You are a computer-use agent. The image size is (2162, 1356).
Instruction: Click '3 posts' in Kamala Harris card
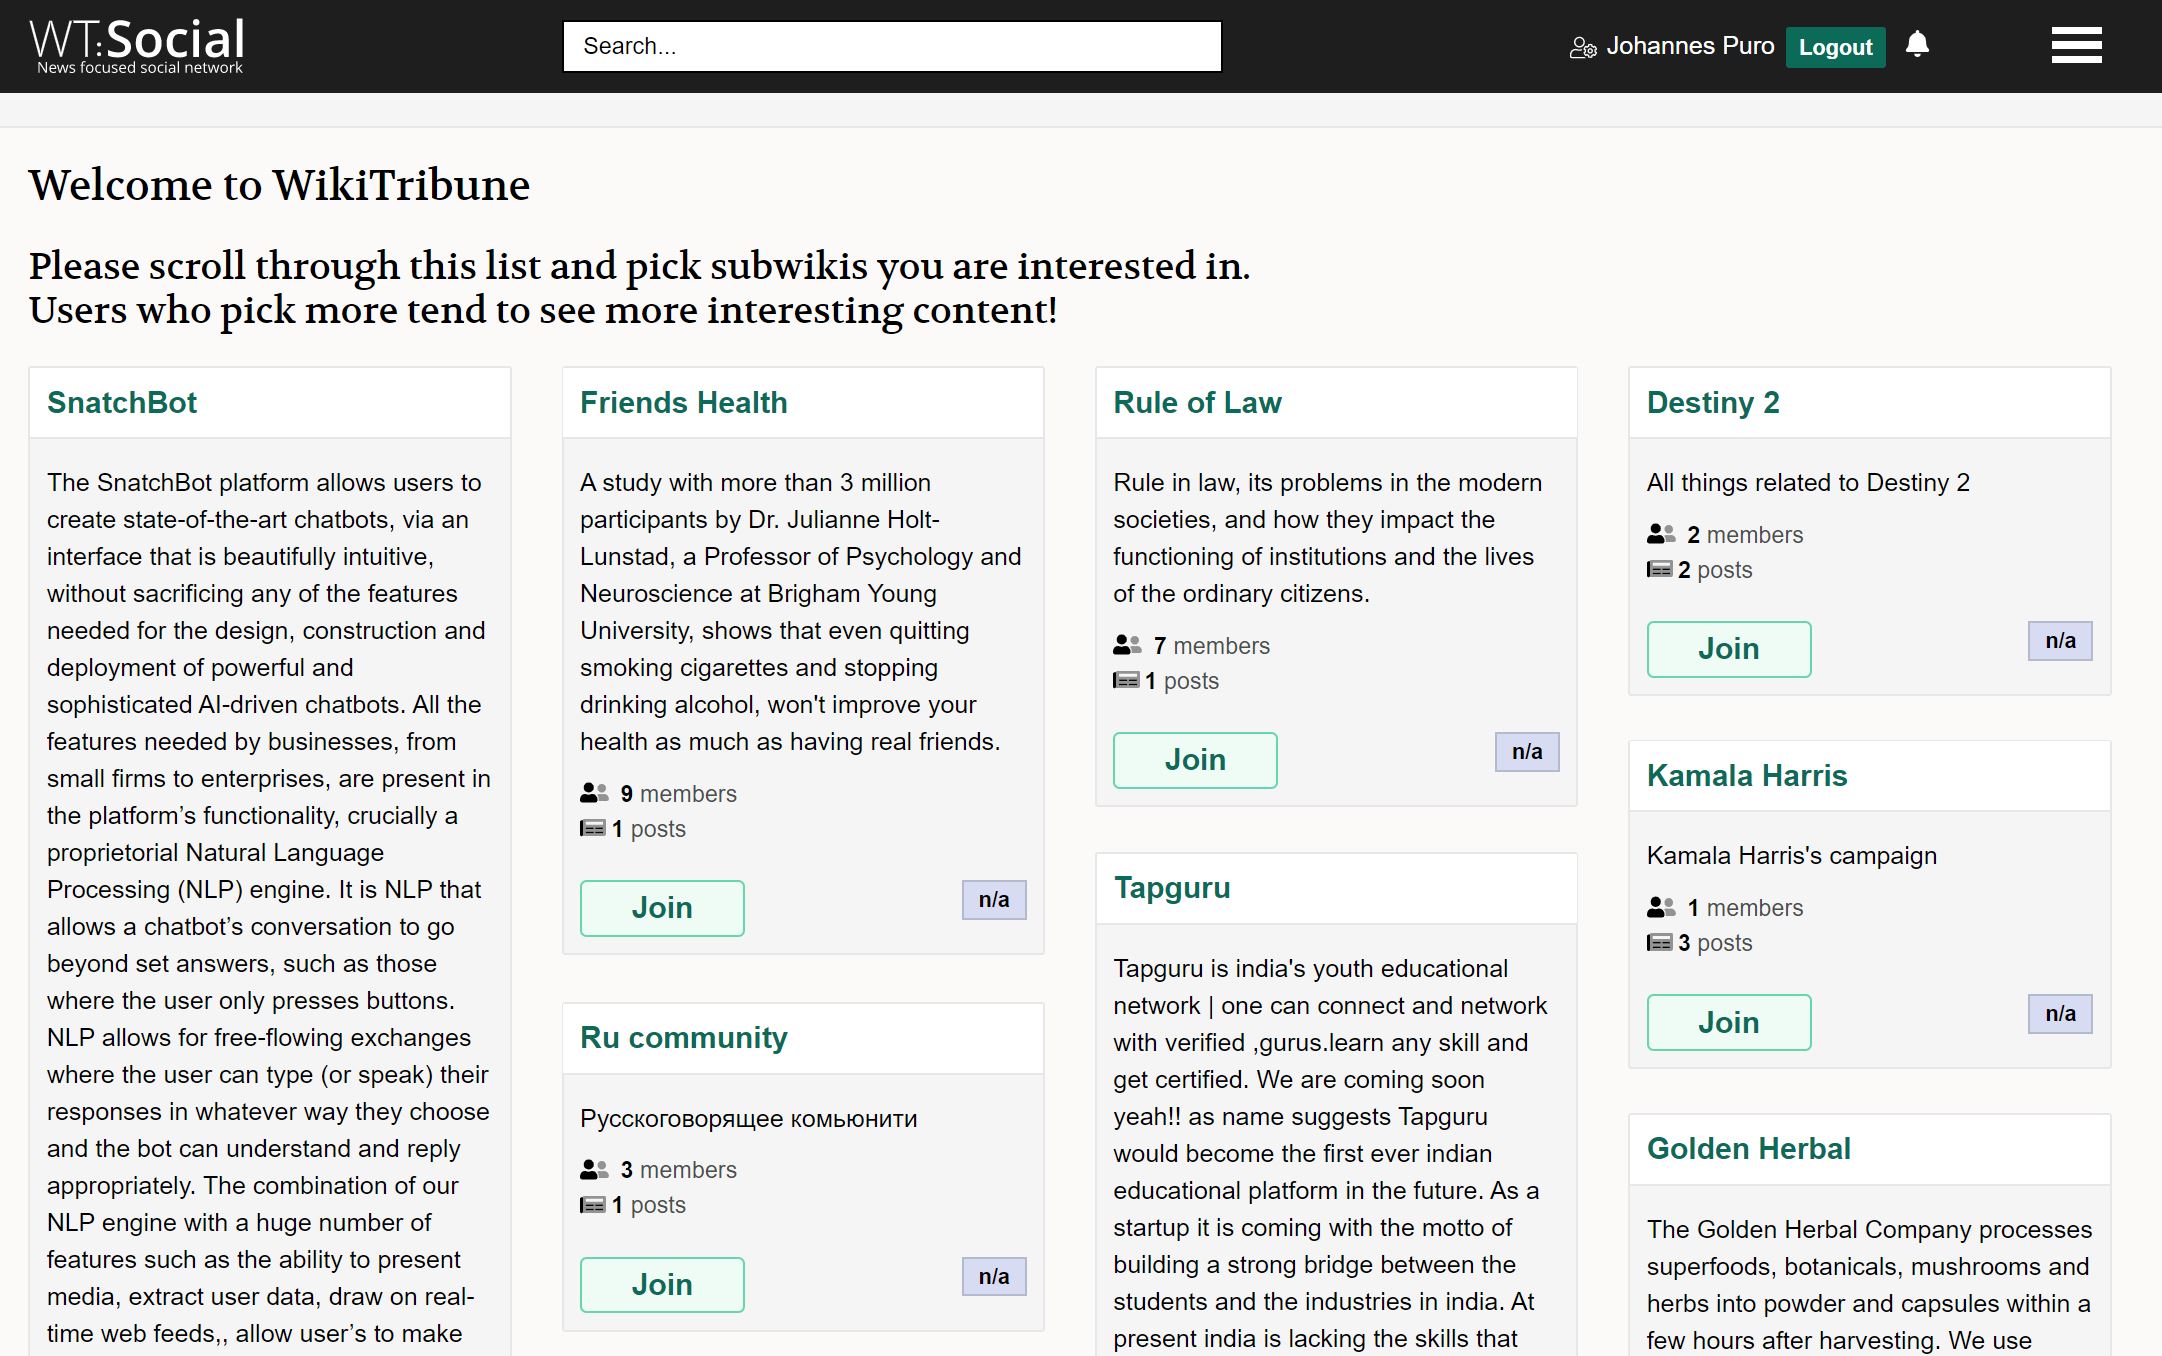click(1715, 942)
